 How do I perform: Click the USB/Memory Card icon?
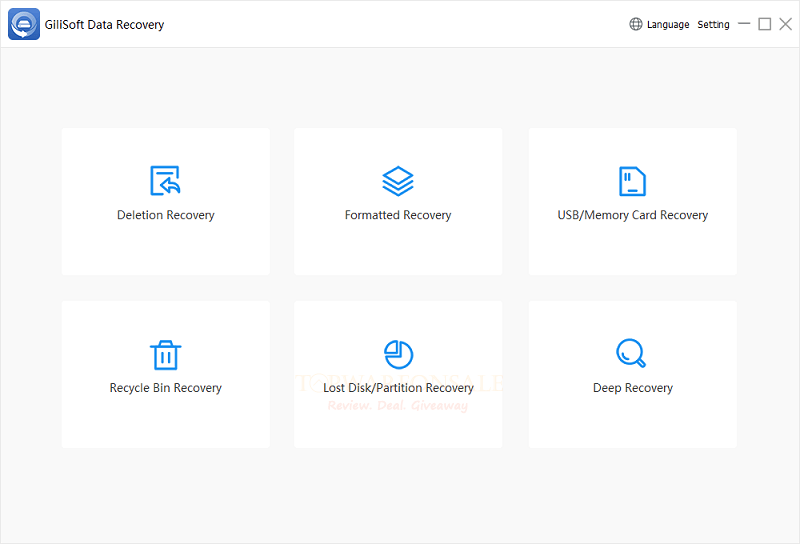(x=632, y=181)
